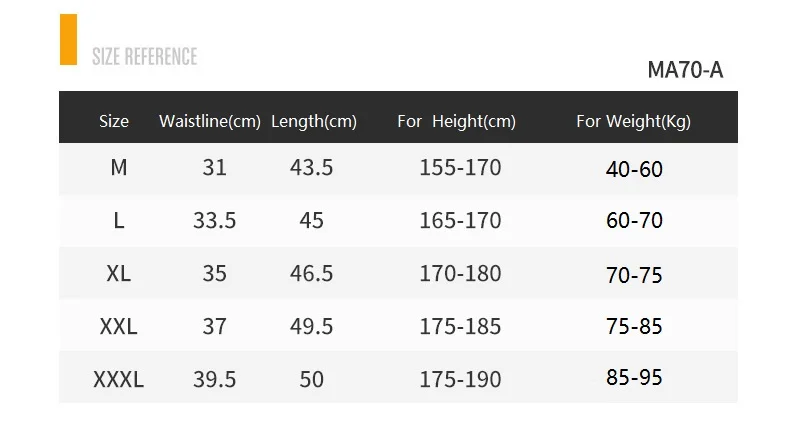Click the SIZE REFERENCE heading
The height and width of the screenshot is (423, 790).
(x=144, y=56)
